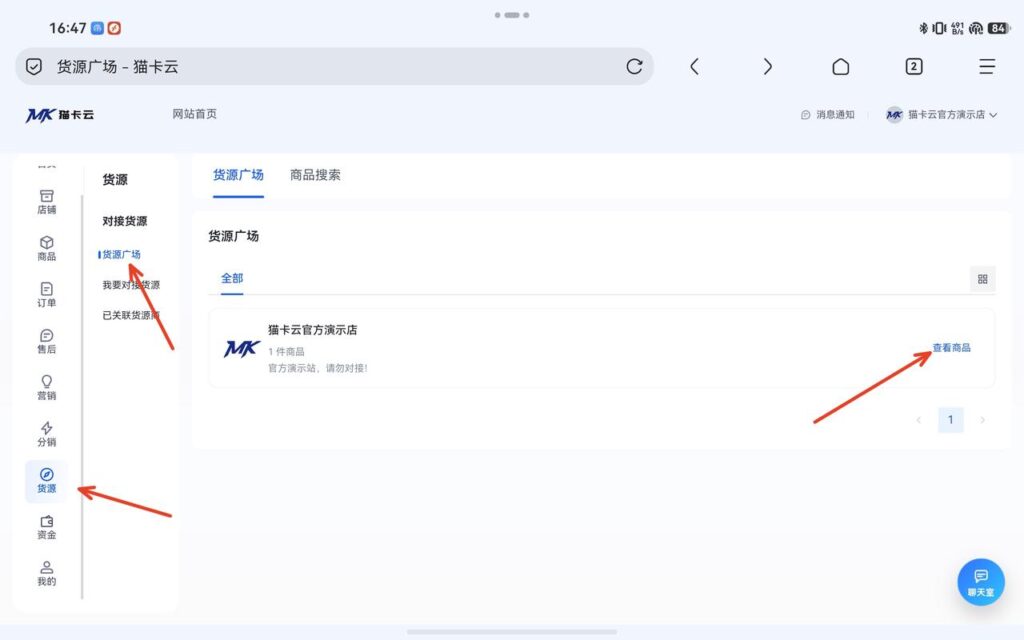Screen dimensions: 1024x640
Task: Open the 订单 sidebar icon
Action: (x=46, y=295)
